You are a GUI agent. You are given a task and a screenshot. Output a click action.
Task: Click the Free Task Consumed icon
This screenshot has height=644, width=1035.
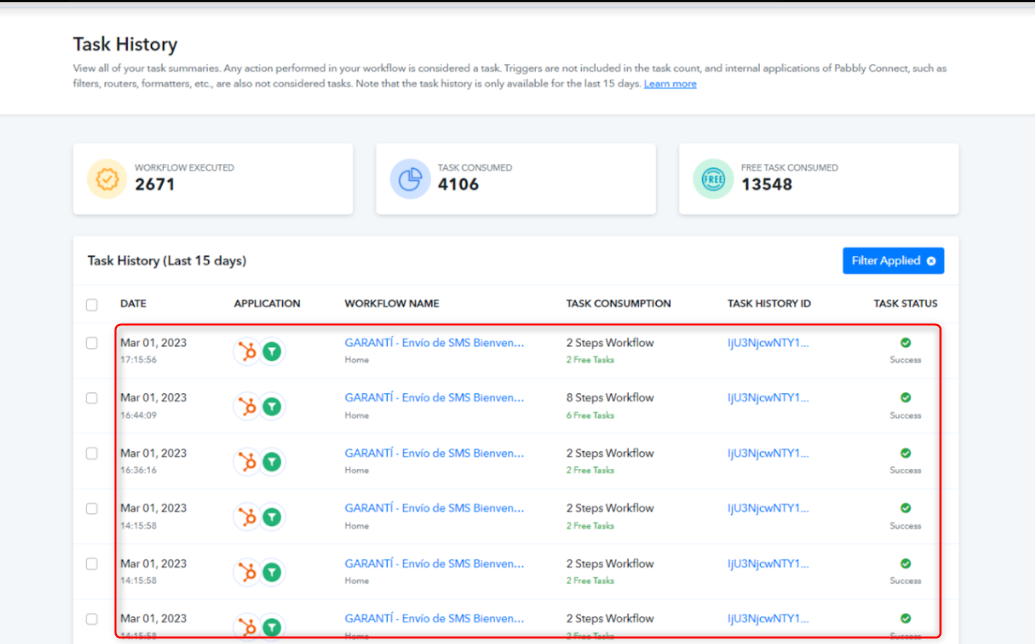coord(713,179)
